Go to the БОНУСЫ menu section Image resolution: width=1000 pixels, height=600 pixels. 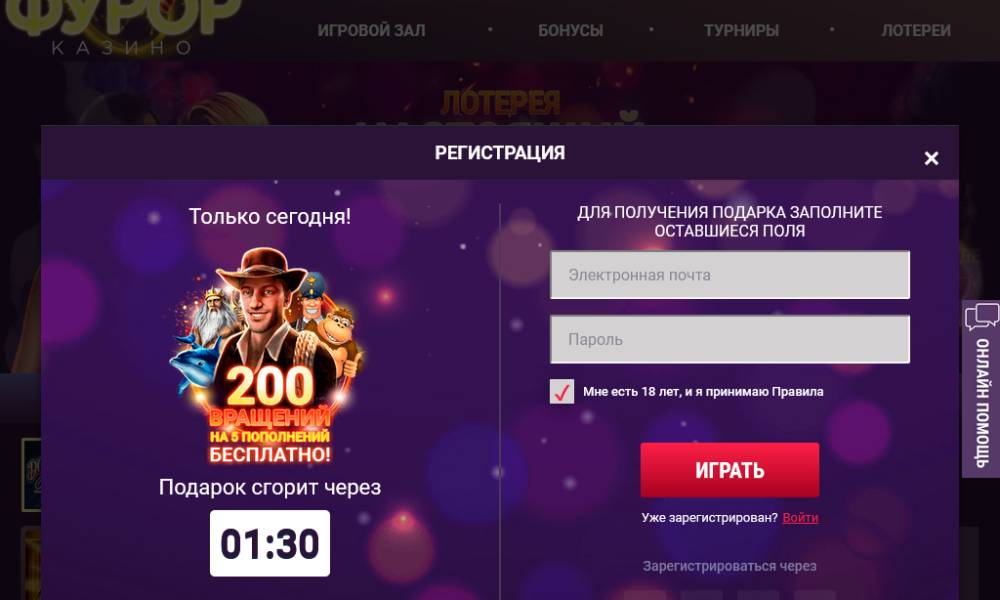tap(570, 30)
